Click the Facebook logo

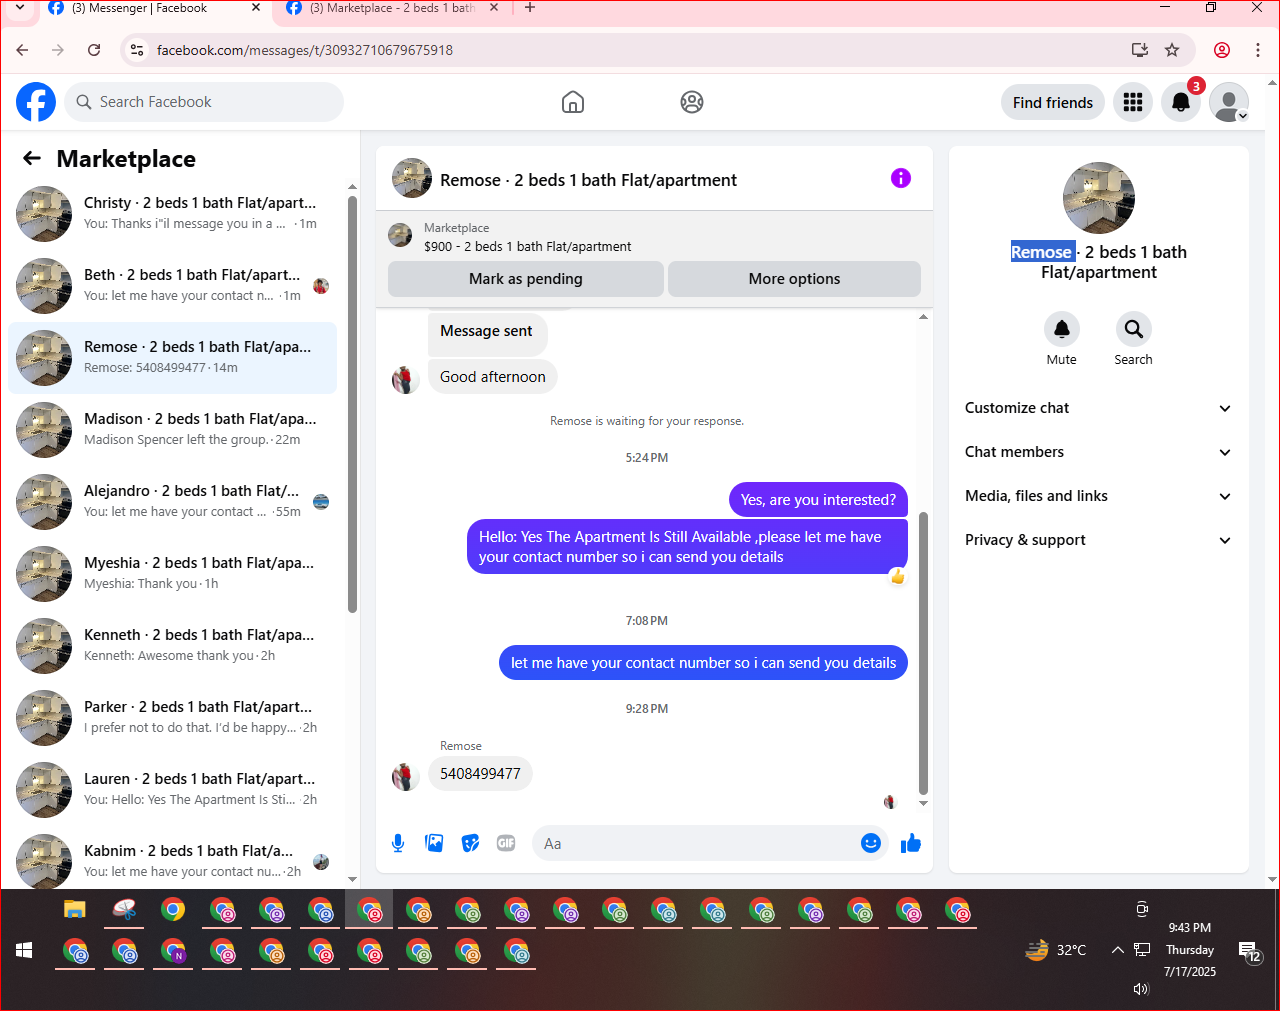pos(36,102)
